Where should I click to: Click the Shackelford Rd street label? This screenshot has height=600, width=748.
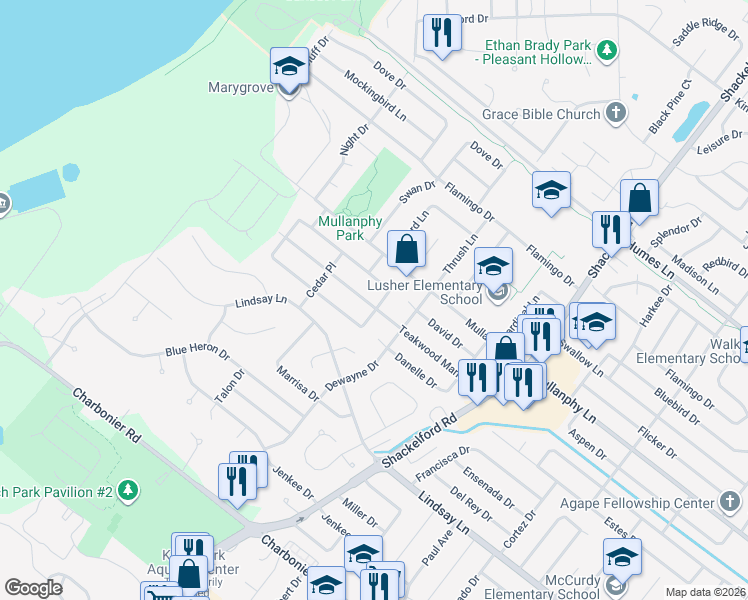pyautogui.click(x=417, y=435)
